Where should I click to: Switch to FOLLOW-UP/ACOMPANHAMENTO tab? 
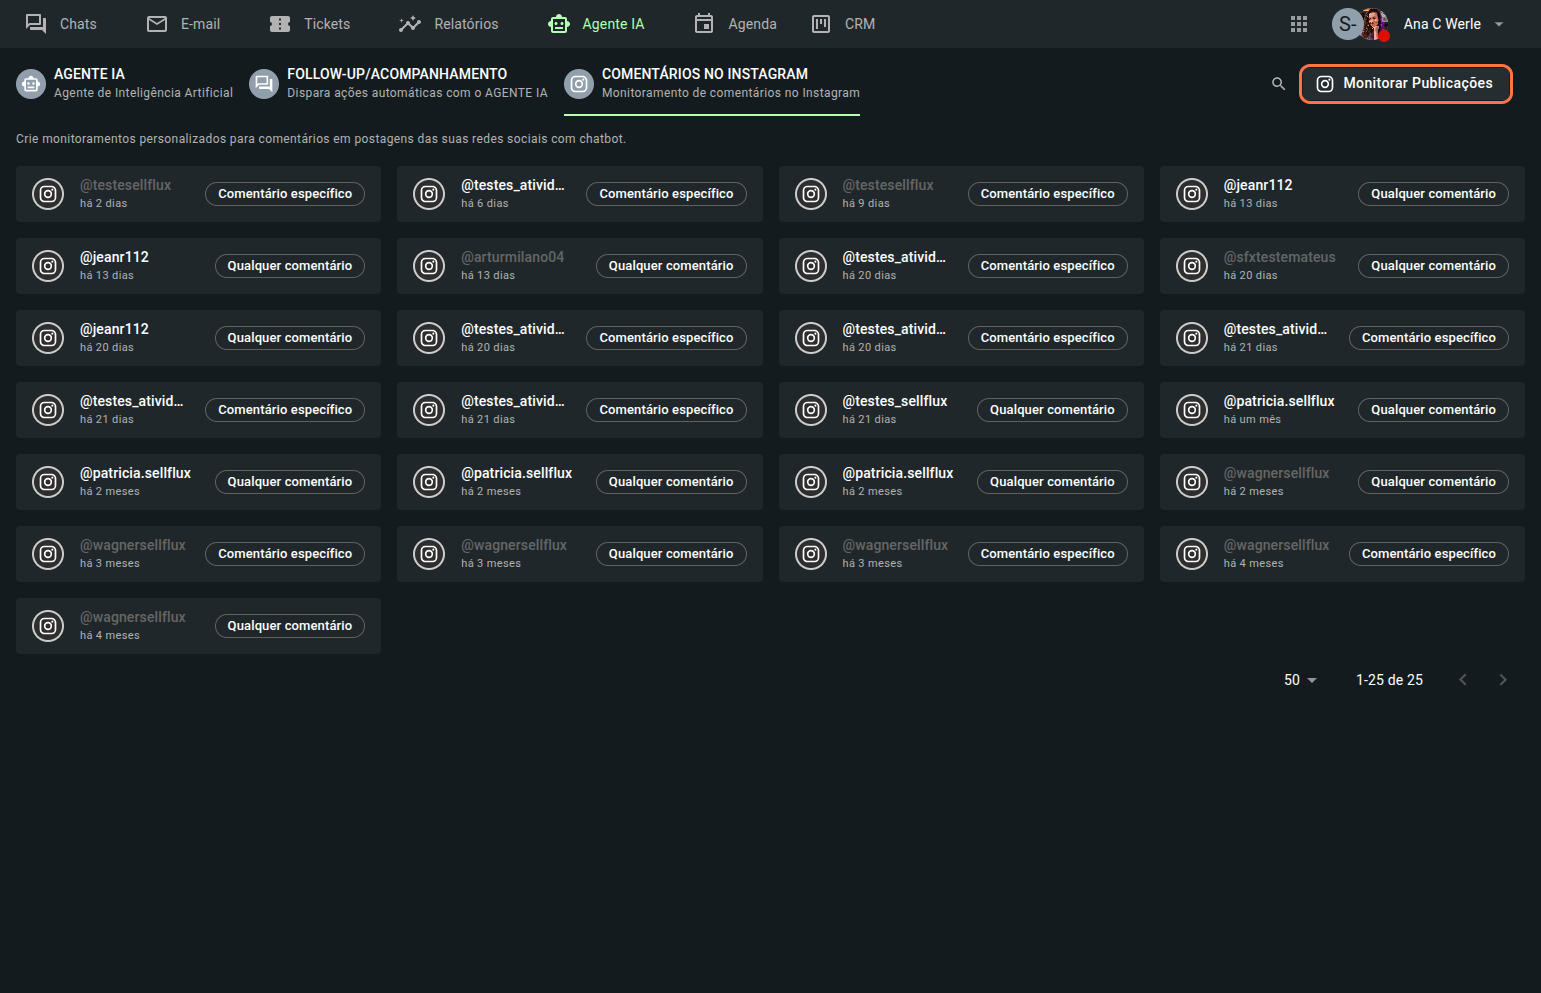(x=398, y=83)
